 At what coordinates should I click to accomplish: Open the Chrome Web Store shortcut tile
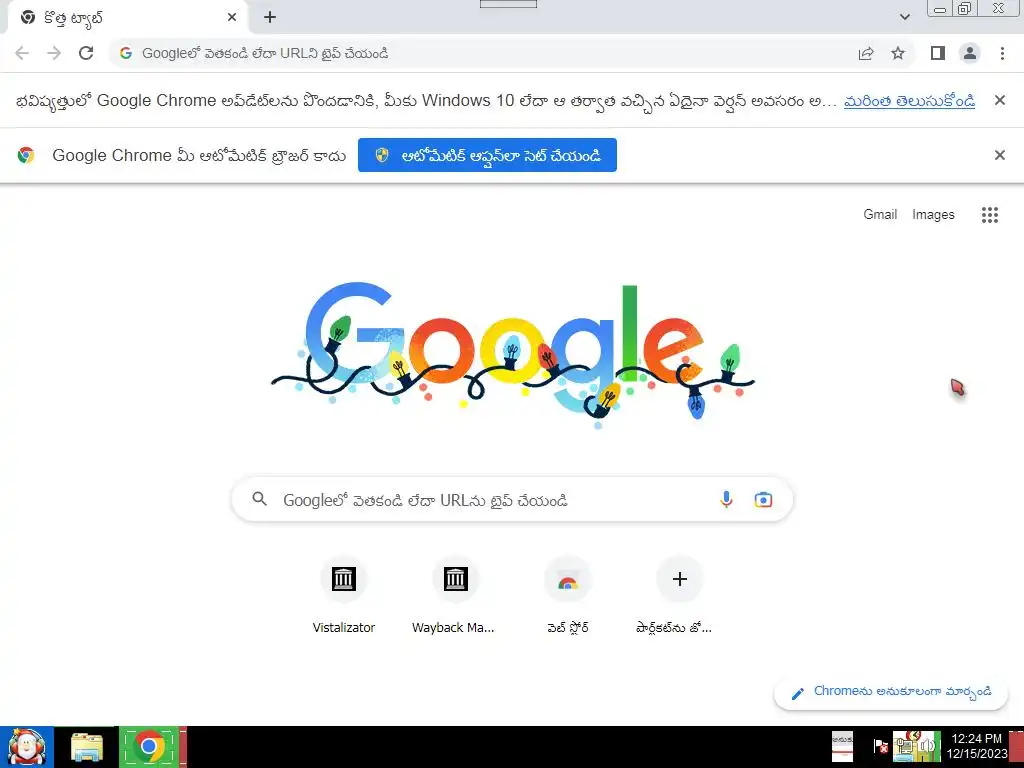click(x=568, y=594)
